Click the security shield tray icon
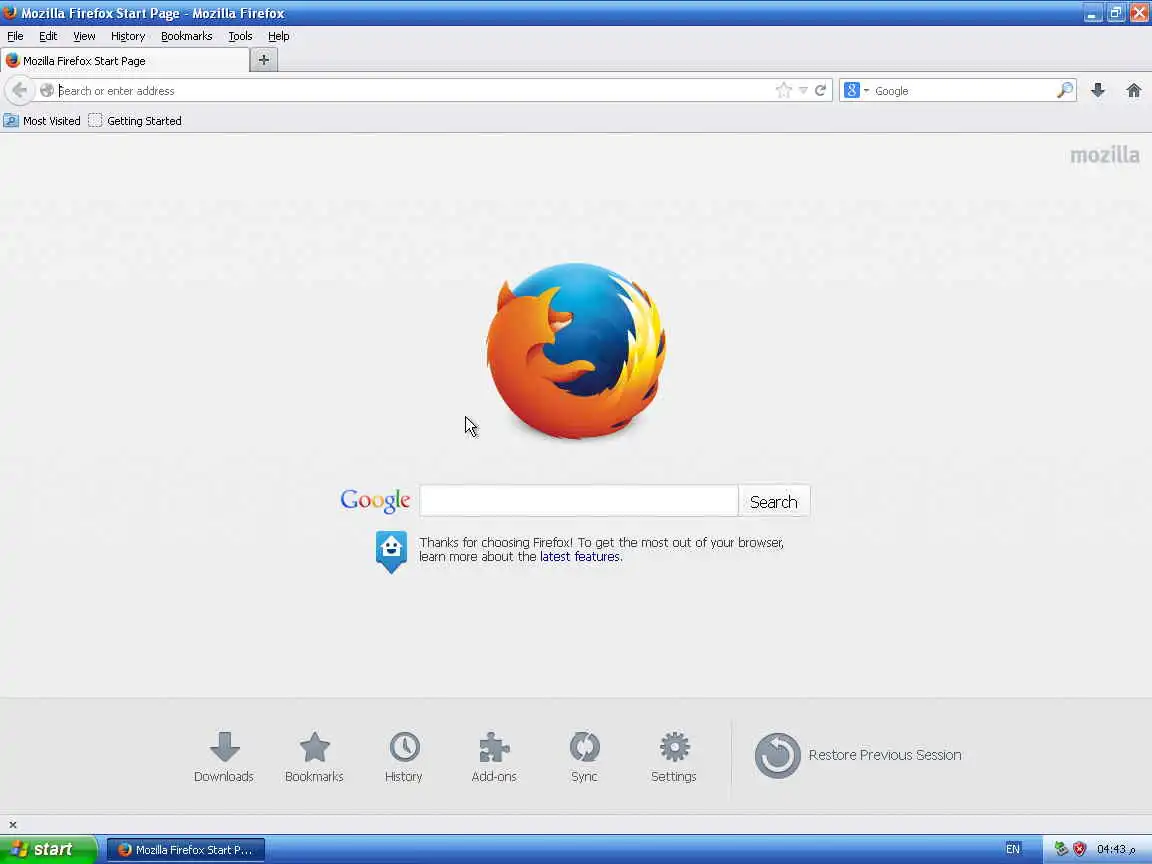 (x=1079, y=849)
